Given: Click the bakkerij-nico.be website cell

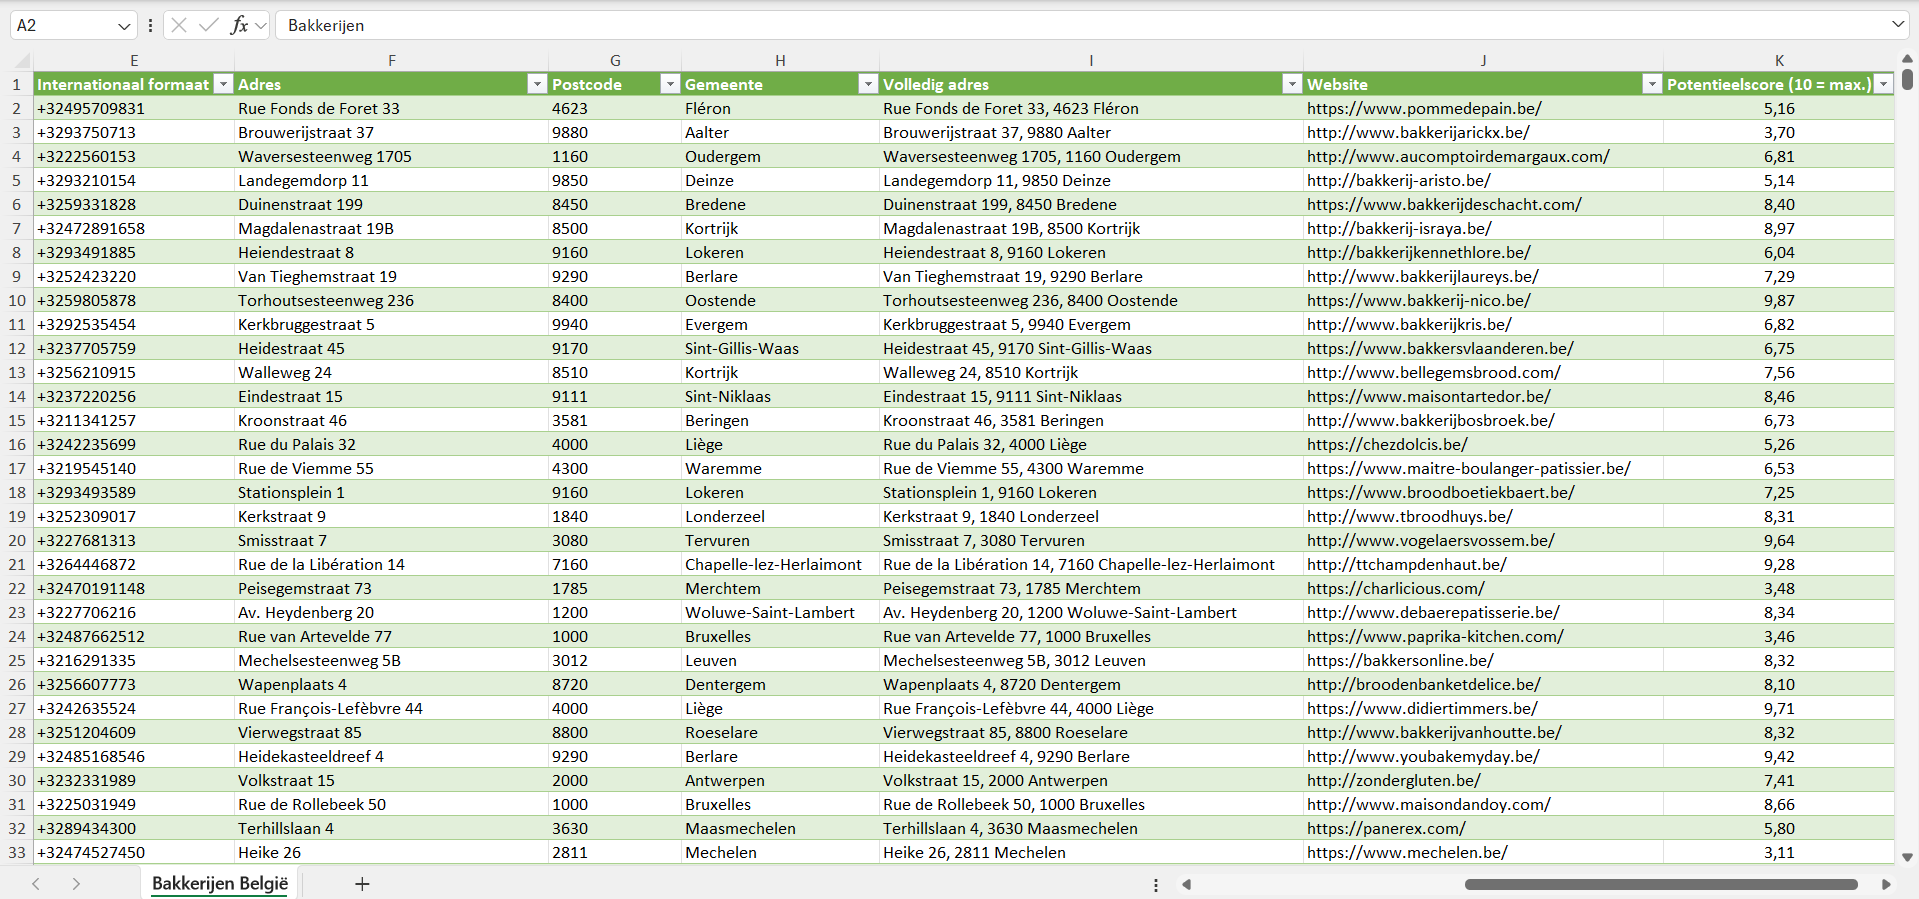Looking at the screenshot, I should pos(1418,300).
